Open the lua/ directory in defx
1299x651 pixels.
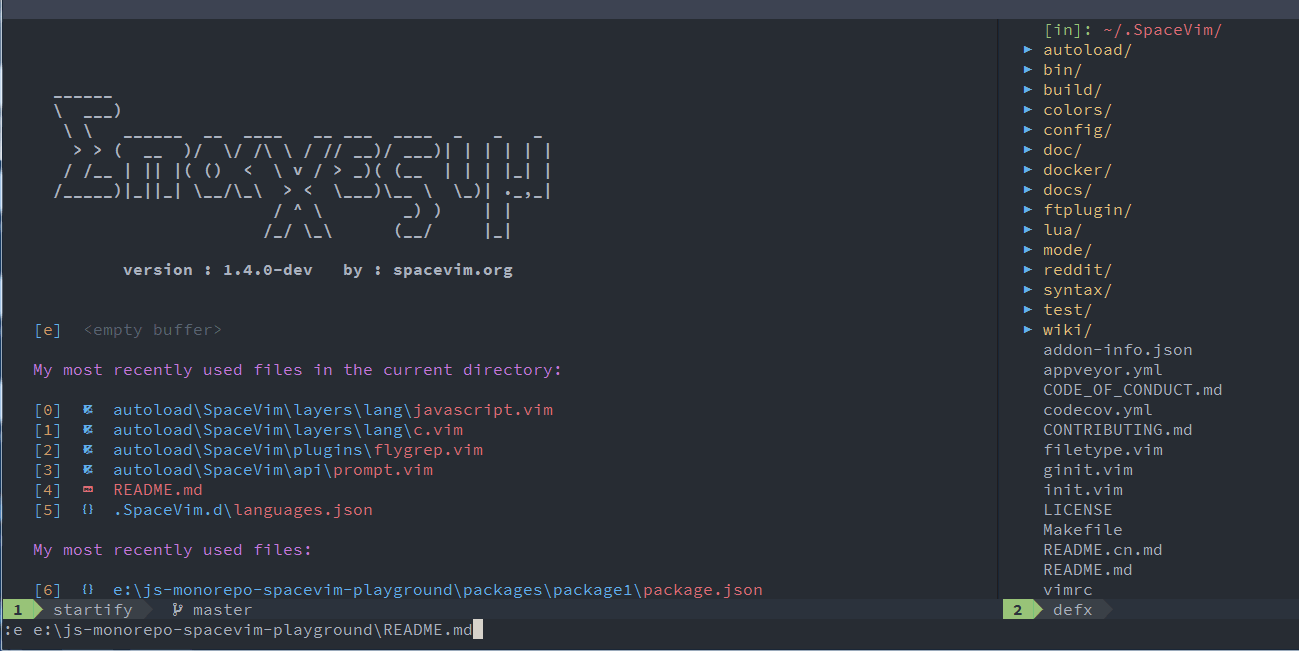point(1062,230)
